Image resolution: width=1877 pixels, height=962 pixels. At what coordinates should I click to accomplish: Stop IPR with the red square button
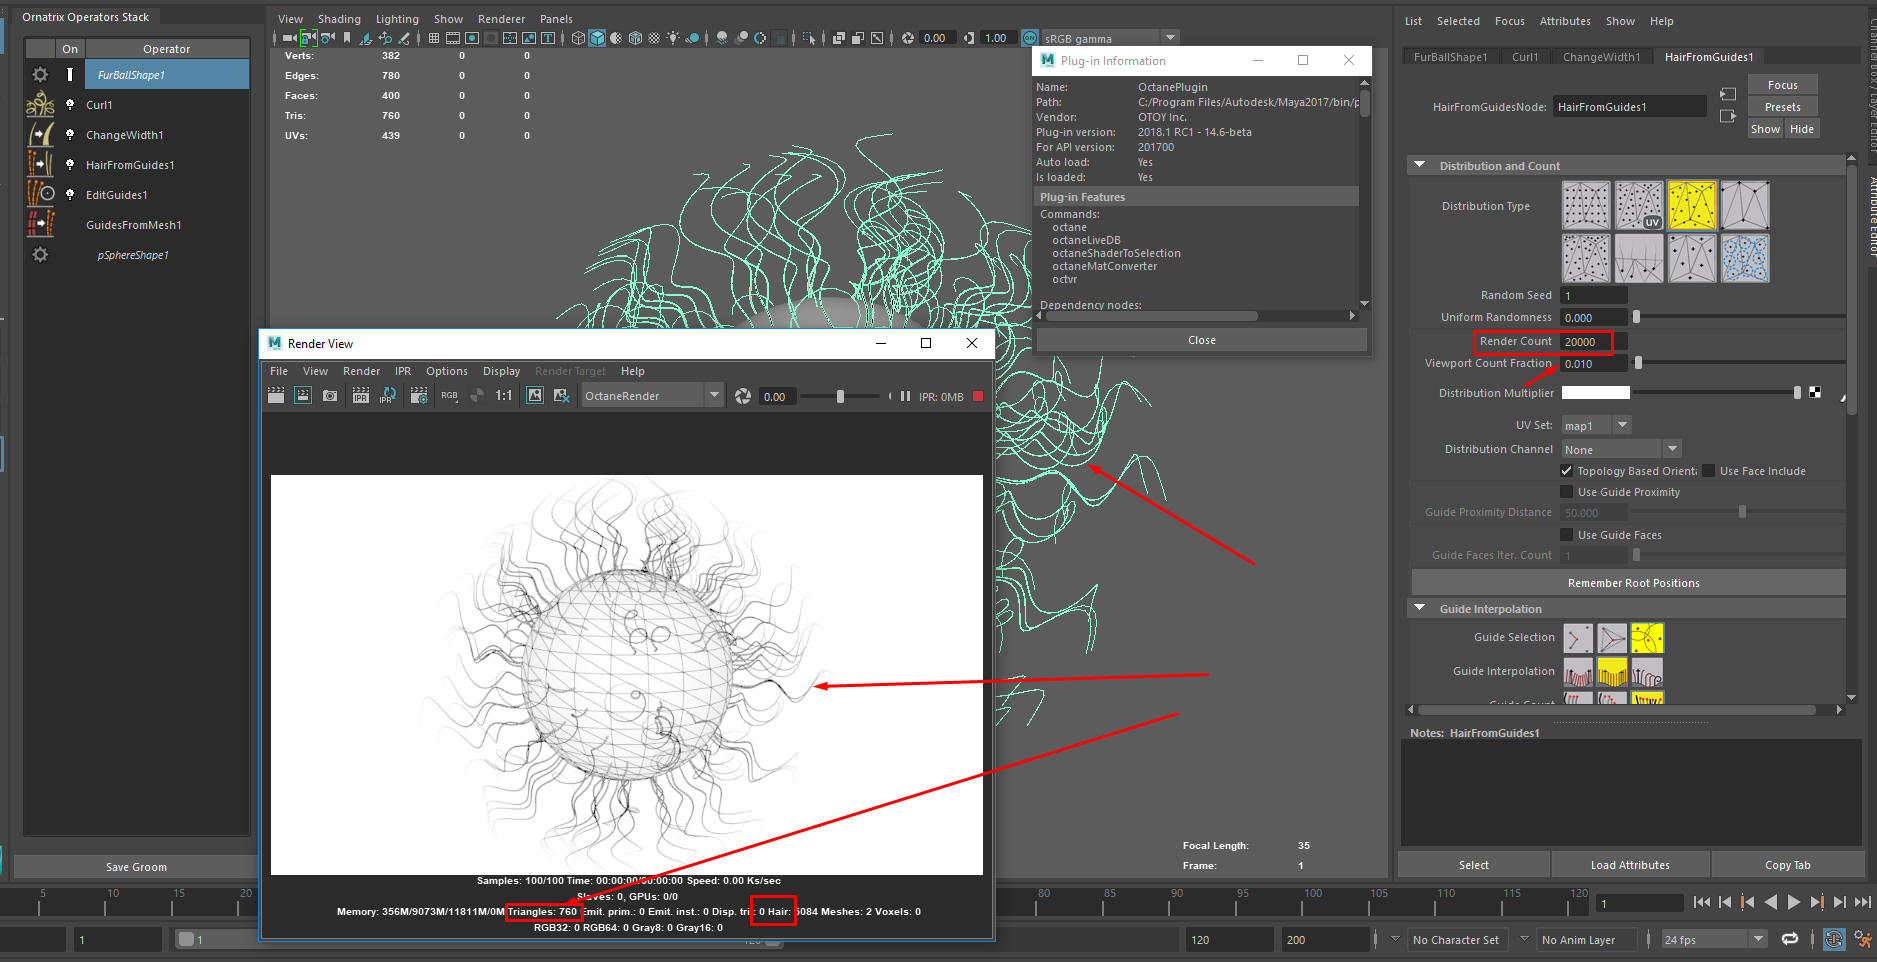(x=978, y=397)
